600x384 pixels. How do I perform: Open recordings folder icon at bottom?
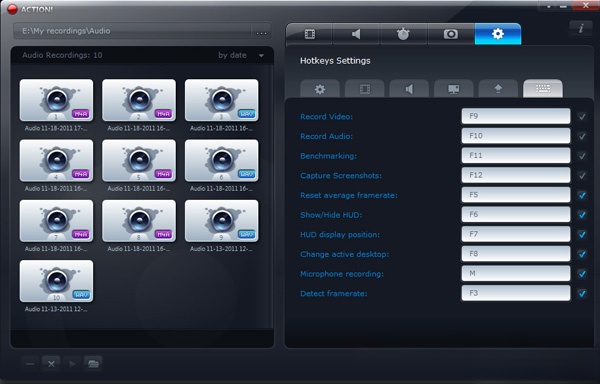(x=93, y=364)
